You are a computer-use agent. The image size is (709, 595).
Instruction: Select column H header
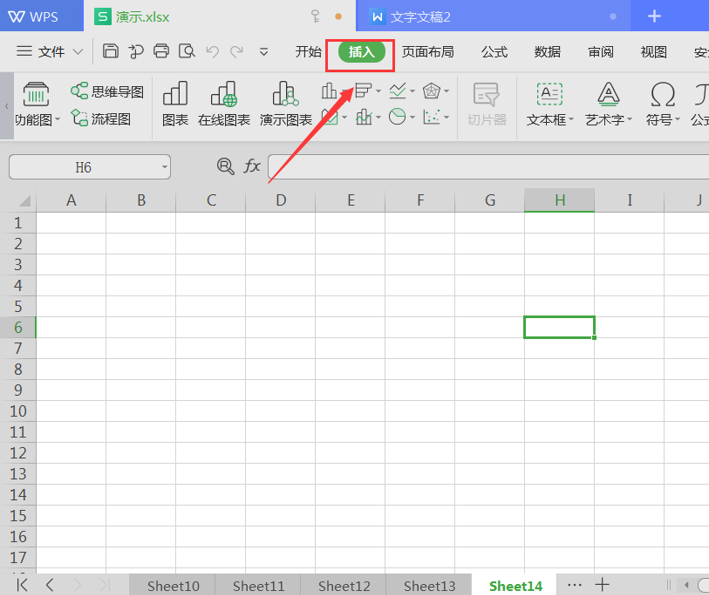click(x=559, y=200)
